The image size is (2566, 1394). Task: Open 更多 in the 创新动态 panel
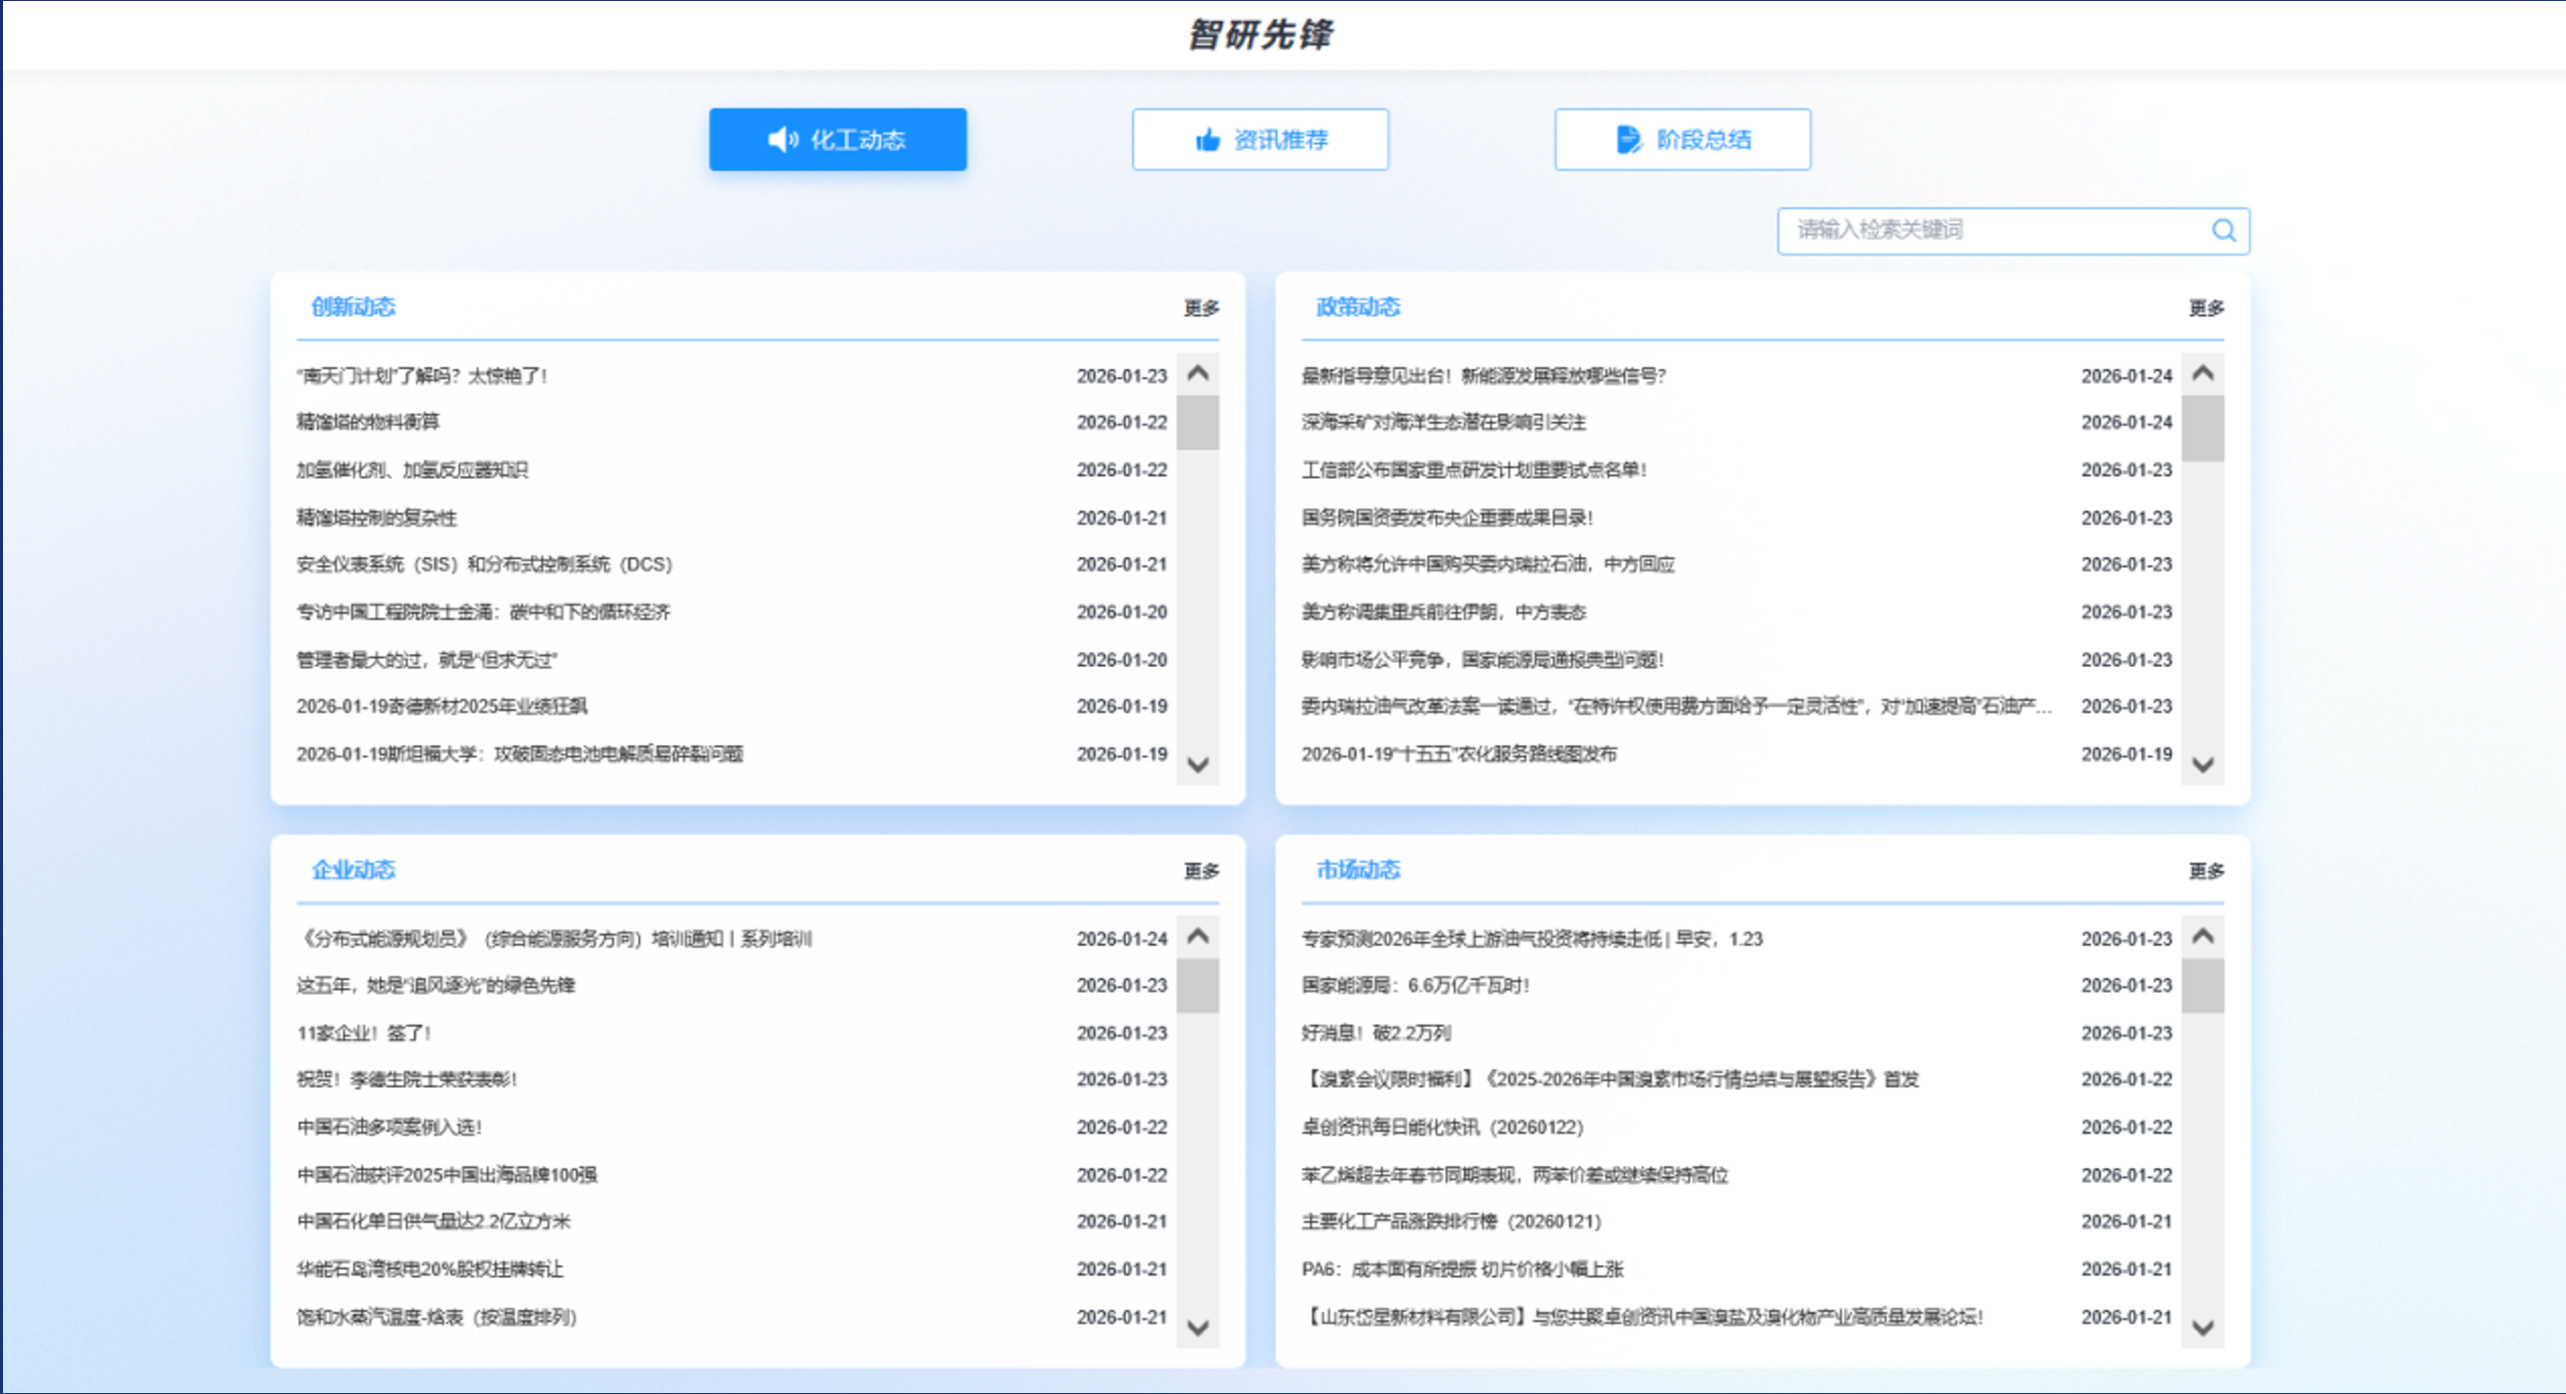pos(1201,308)
